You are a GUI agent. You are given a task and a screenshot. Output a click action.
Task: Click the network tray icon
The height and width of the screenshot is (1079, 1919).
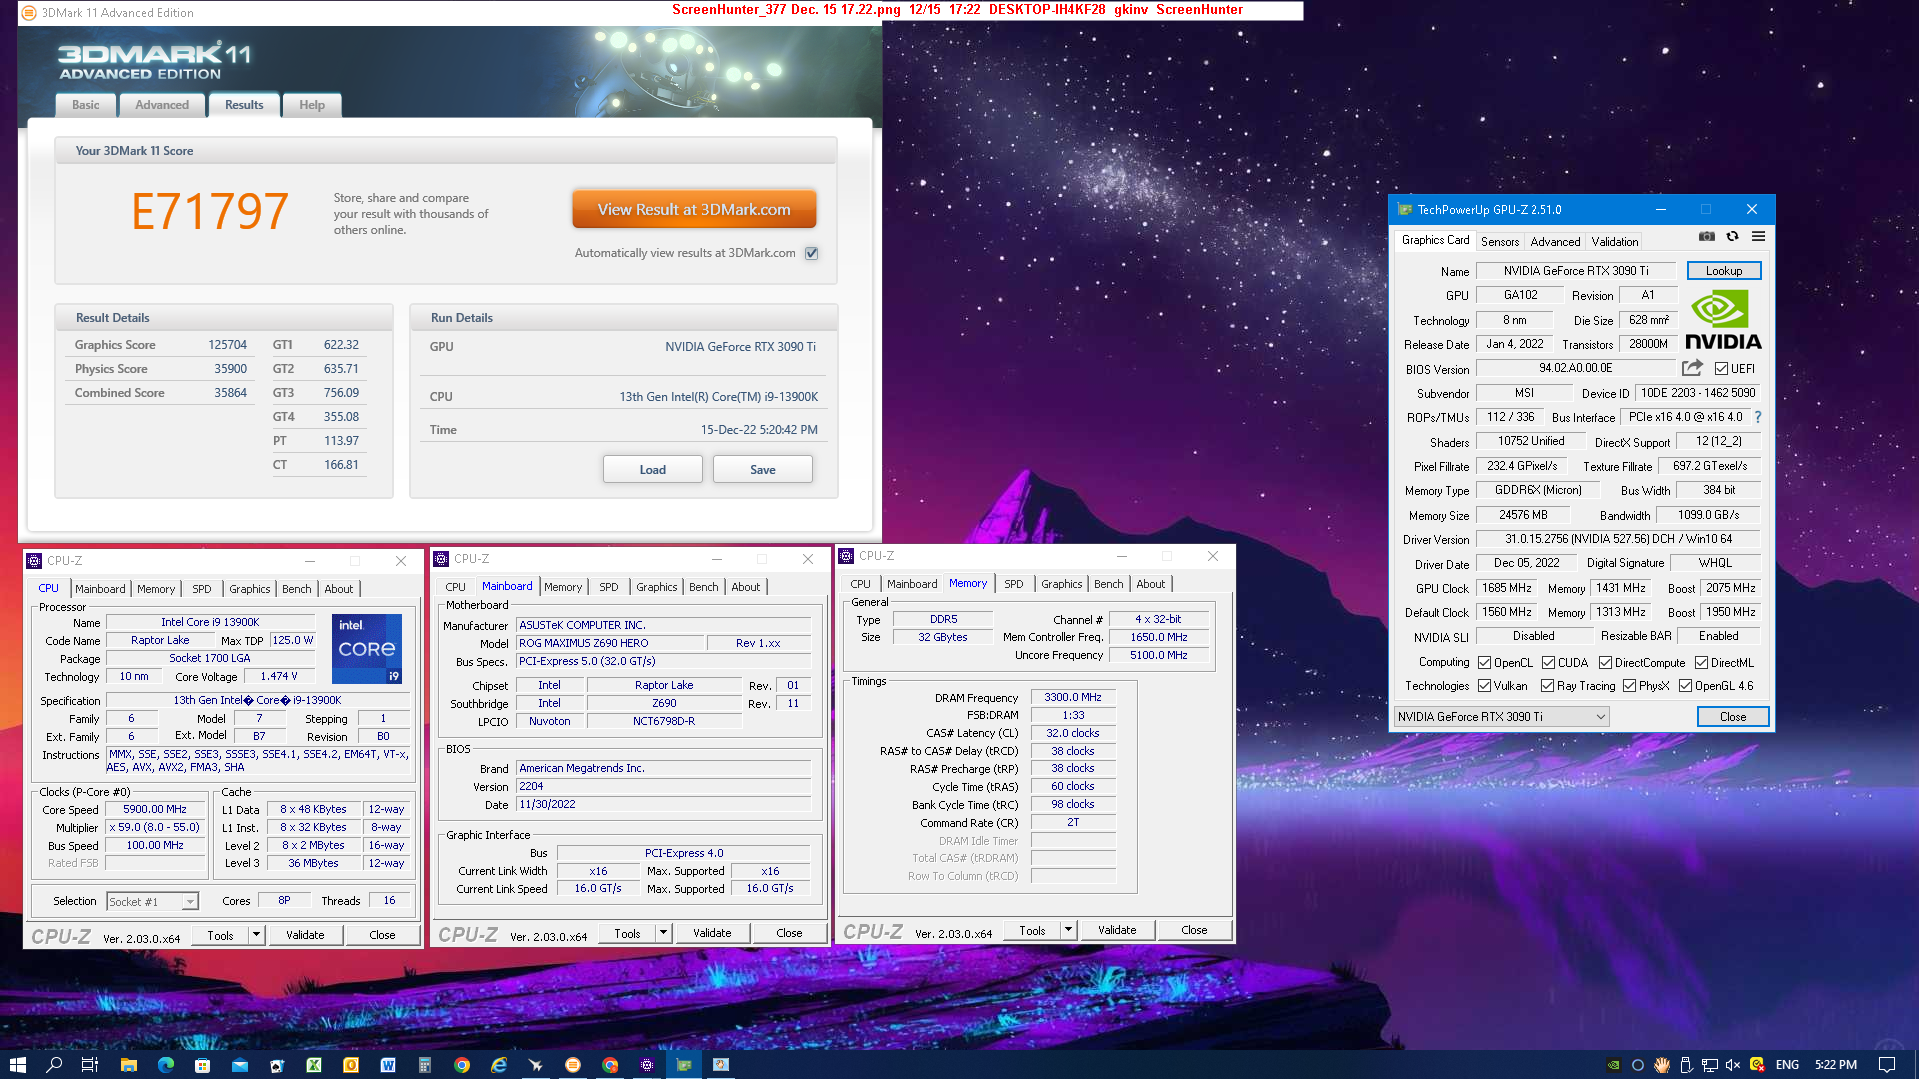[x=1709, y=1065]
